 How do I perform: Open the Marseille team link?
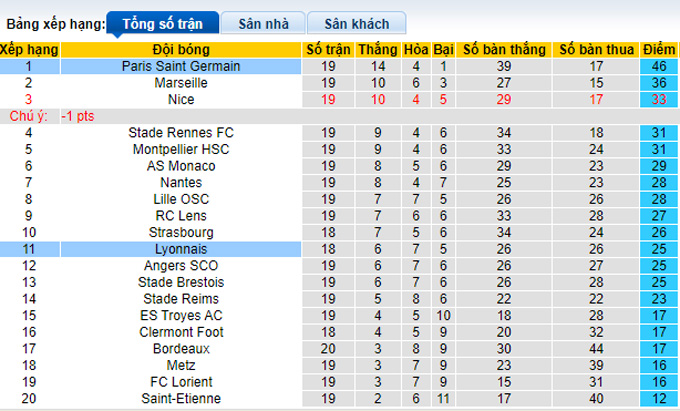pyautogui.click(x=181, y=83)
